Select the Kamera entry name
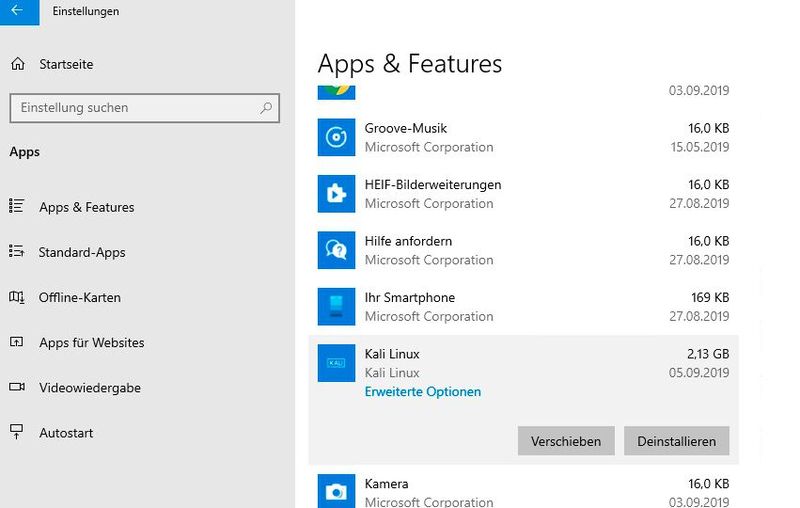The image size is (800, 508). [386, 484]
